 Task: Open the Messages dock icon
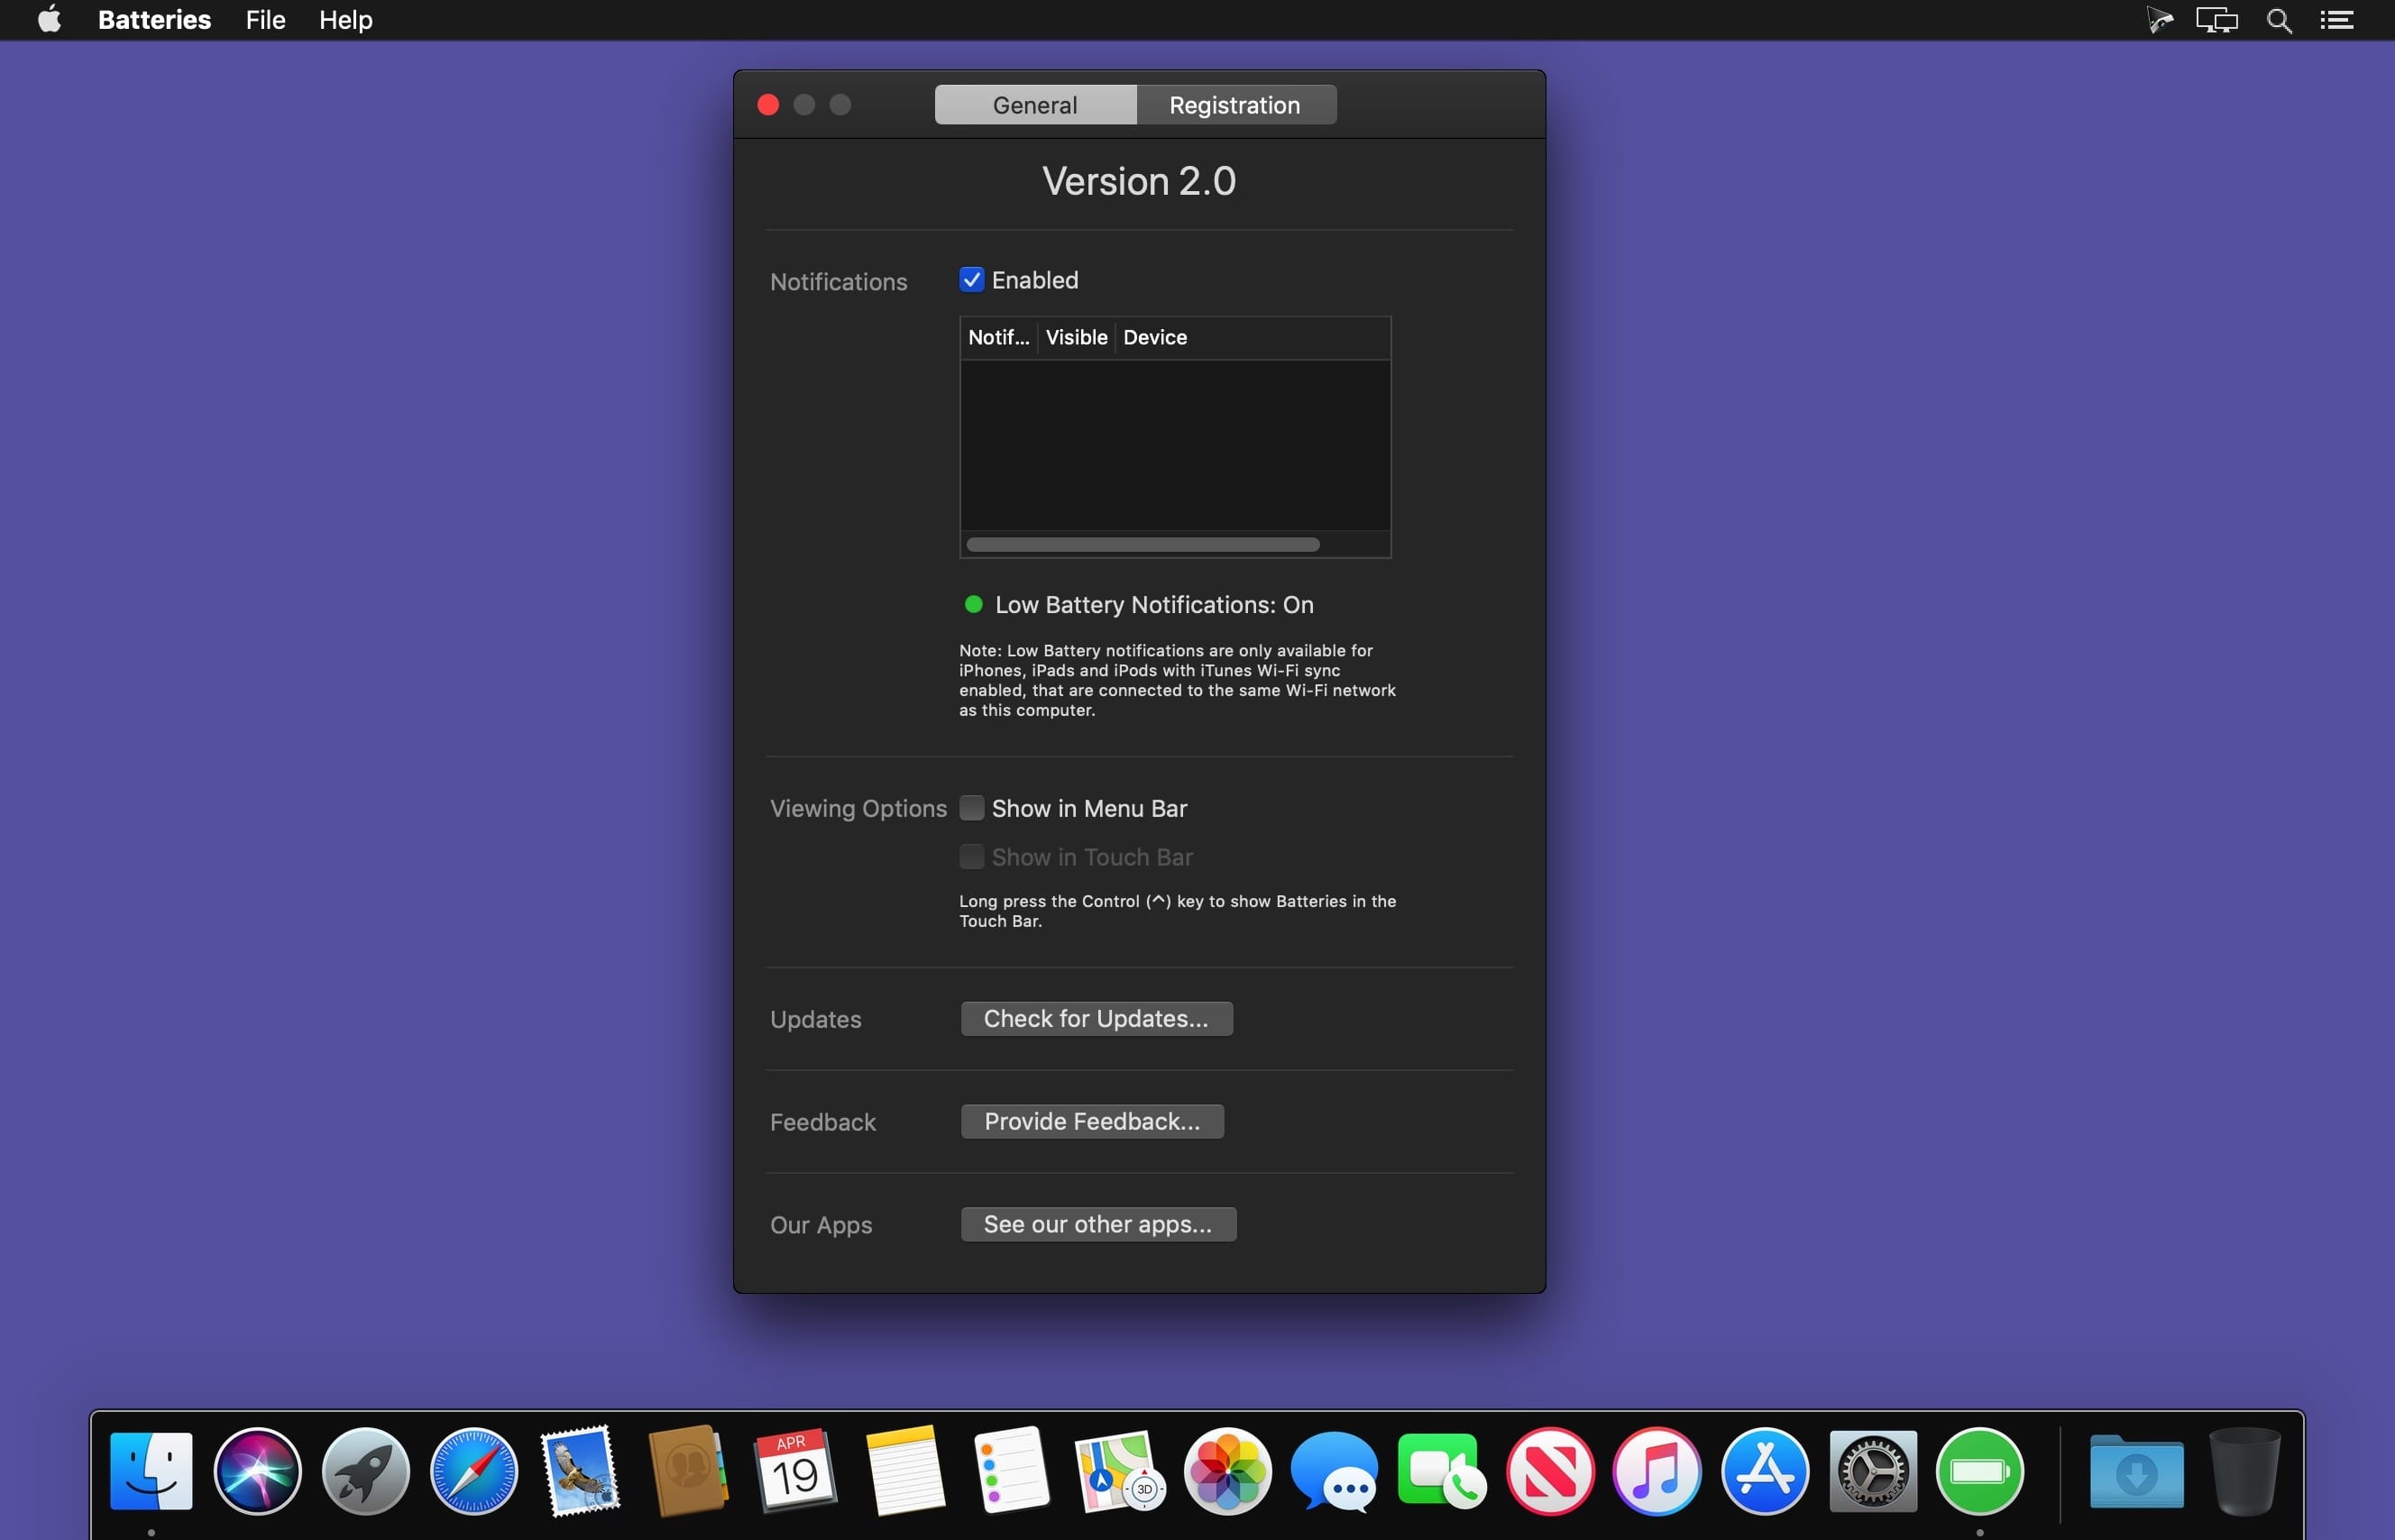[1334, 1471]
